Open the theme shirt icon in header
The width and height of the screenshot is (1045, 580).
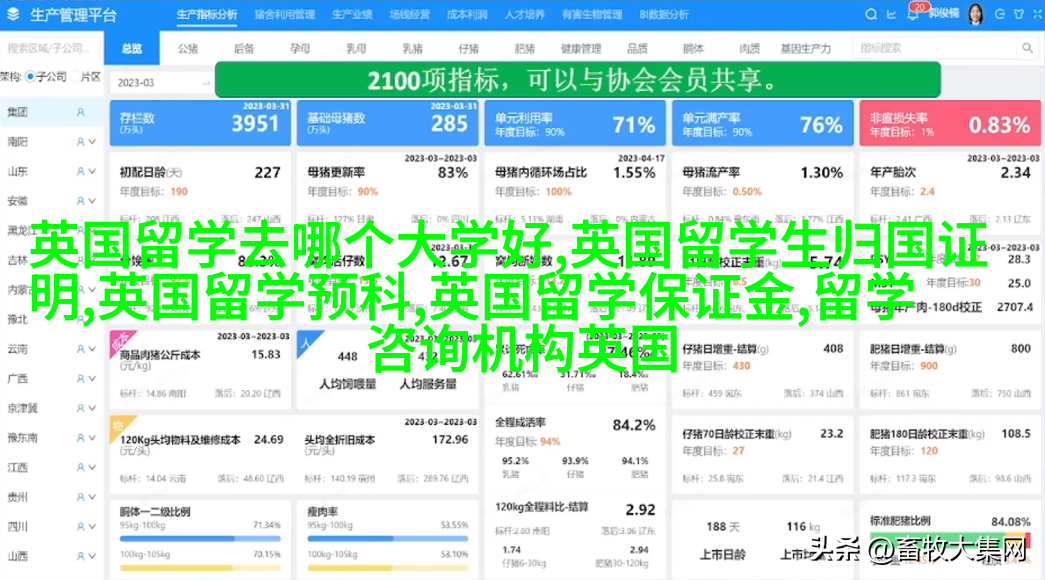[x=1019, y=14]
